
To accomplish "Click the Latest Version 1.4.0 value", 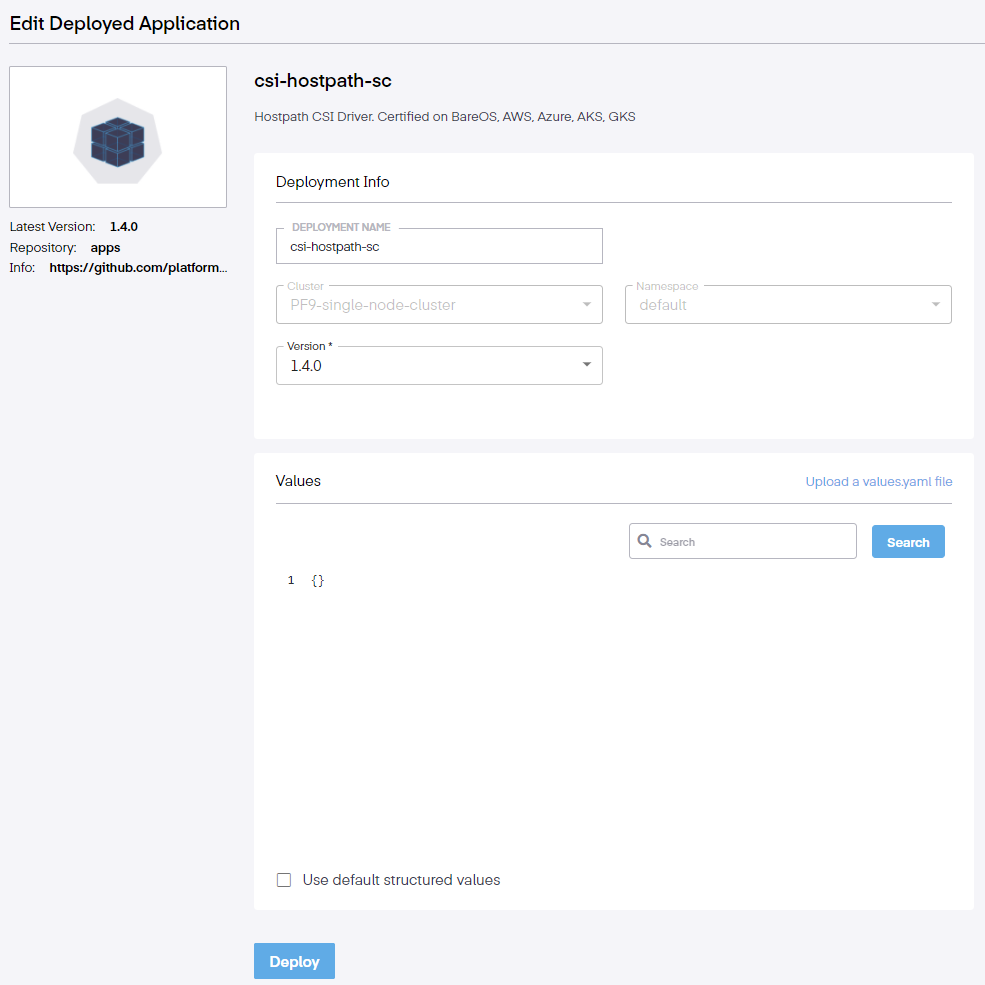I will (x=124, y=227).
